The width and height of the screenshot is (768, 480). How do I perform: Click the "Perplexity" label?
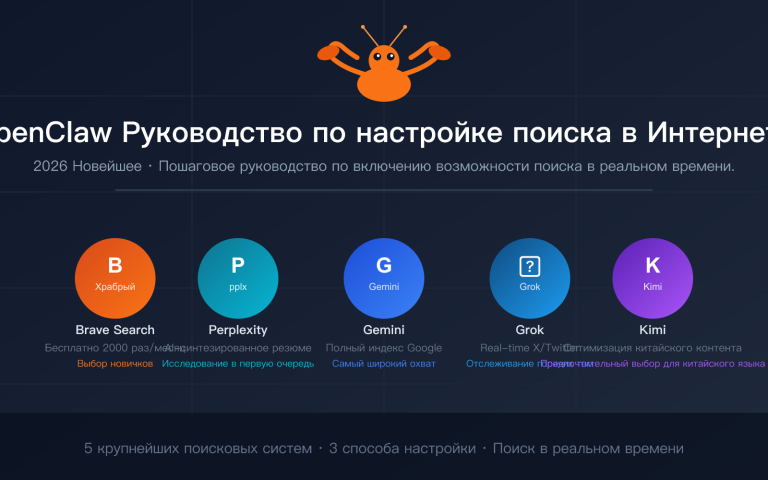click(x=238, y=330)
